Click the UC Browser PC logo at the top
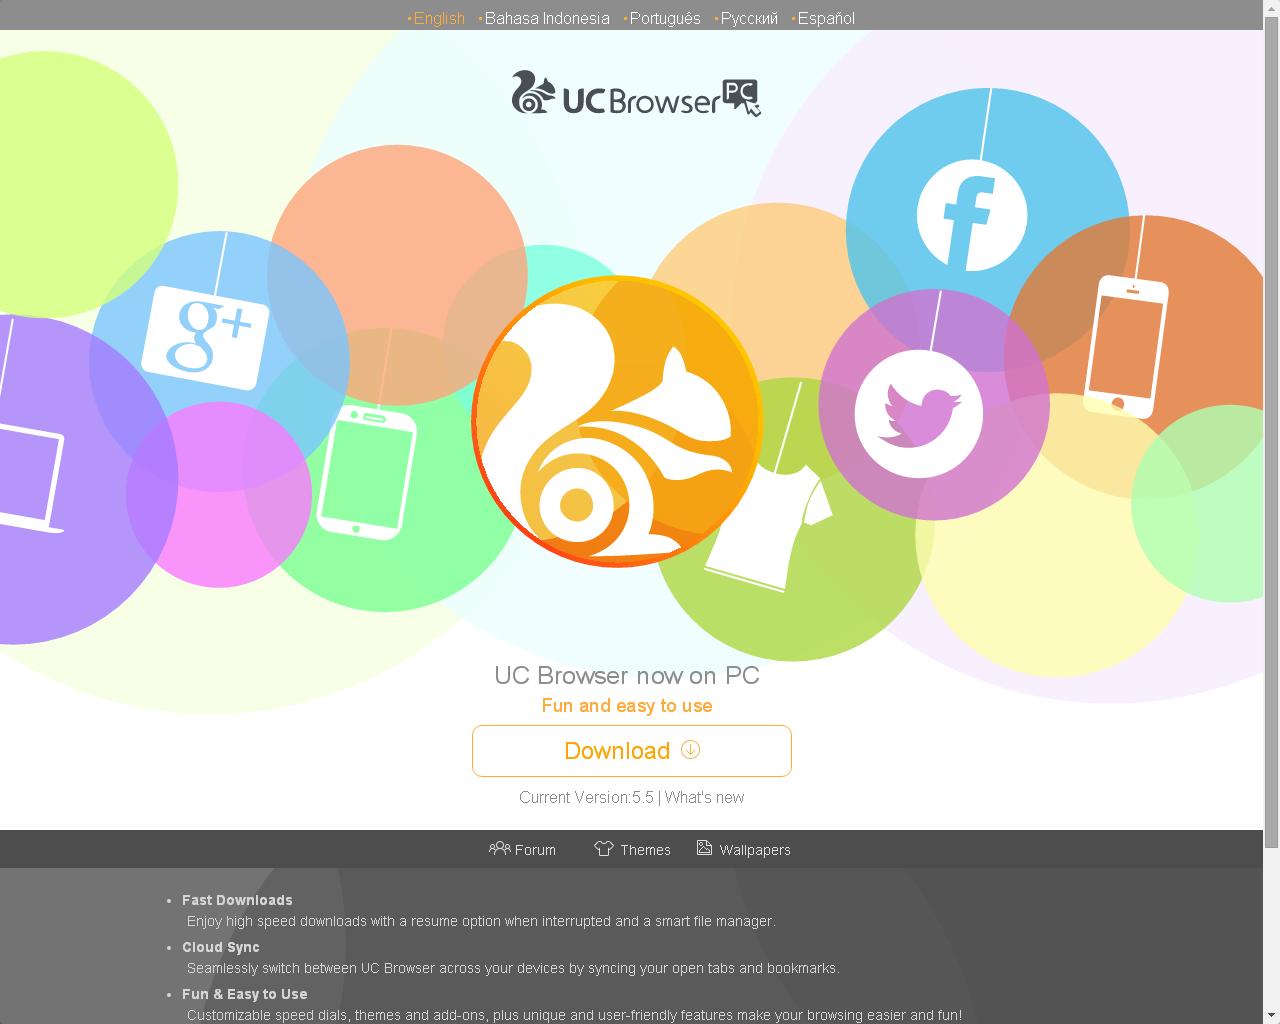The image size is (1280, 1024). pyautogui.click(x=636, y=94)
